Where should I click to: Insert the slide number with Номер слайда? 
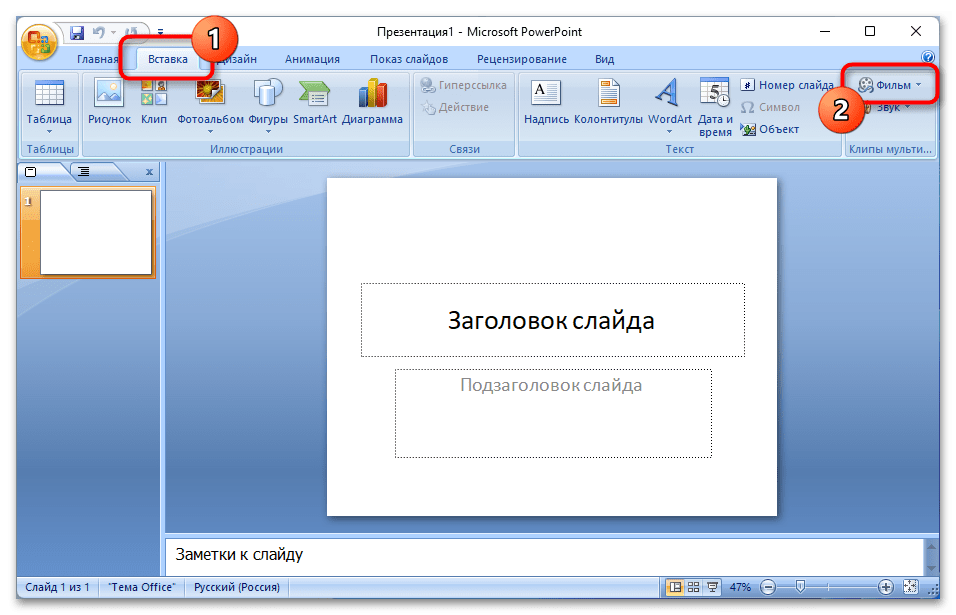pos(787,85)
